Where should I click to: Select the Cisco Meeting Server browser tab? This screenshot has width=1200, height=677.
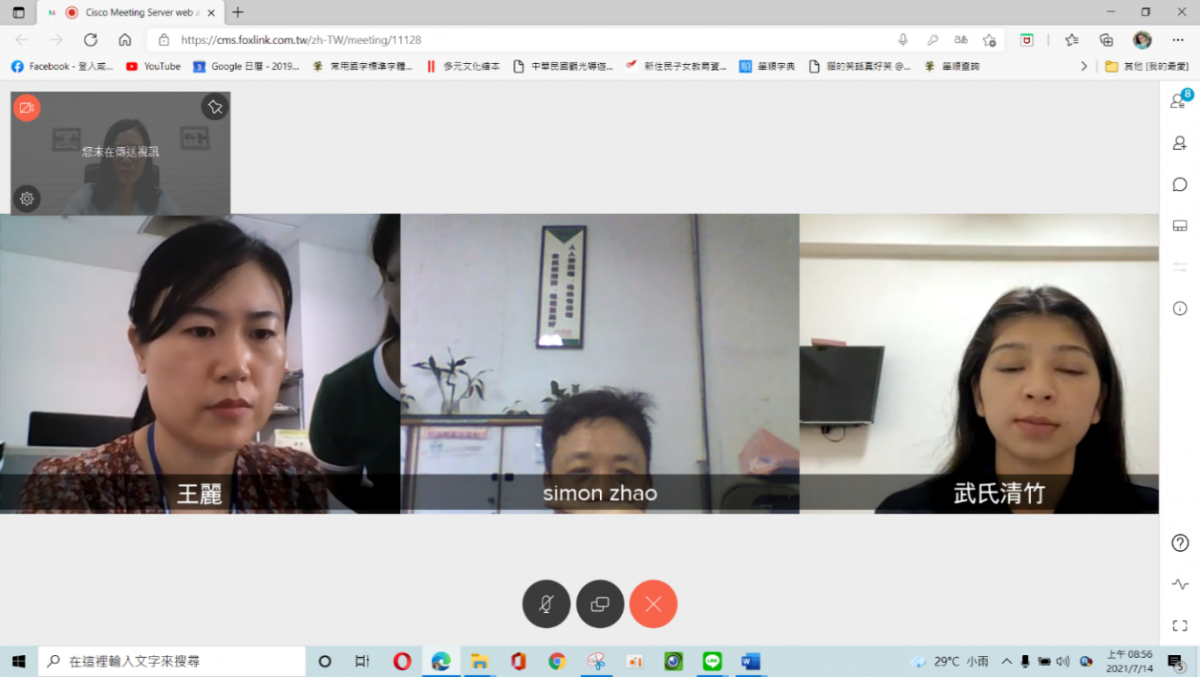130,12
